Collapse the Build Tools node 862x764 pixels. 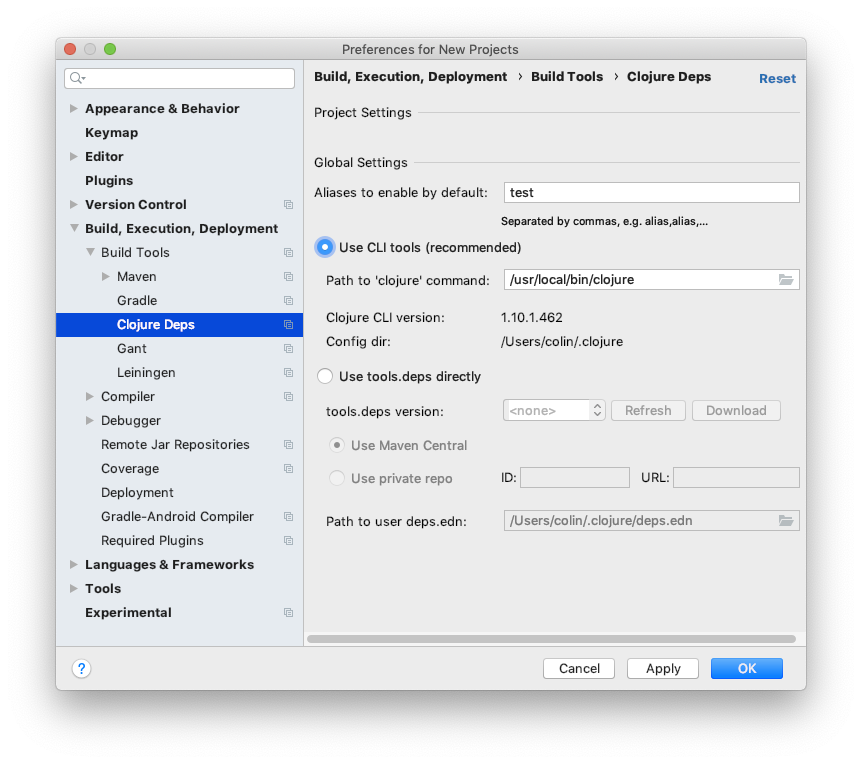[90, 252]
